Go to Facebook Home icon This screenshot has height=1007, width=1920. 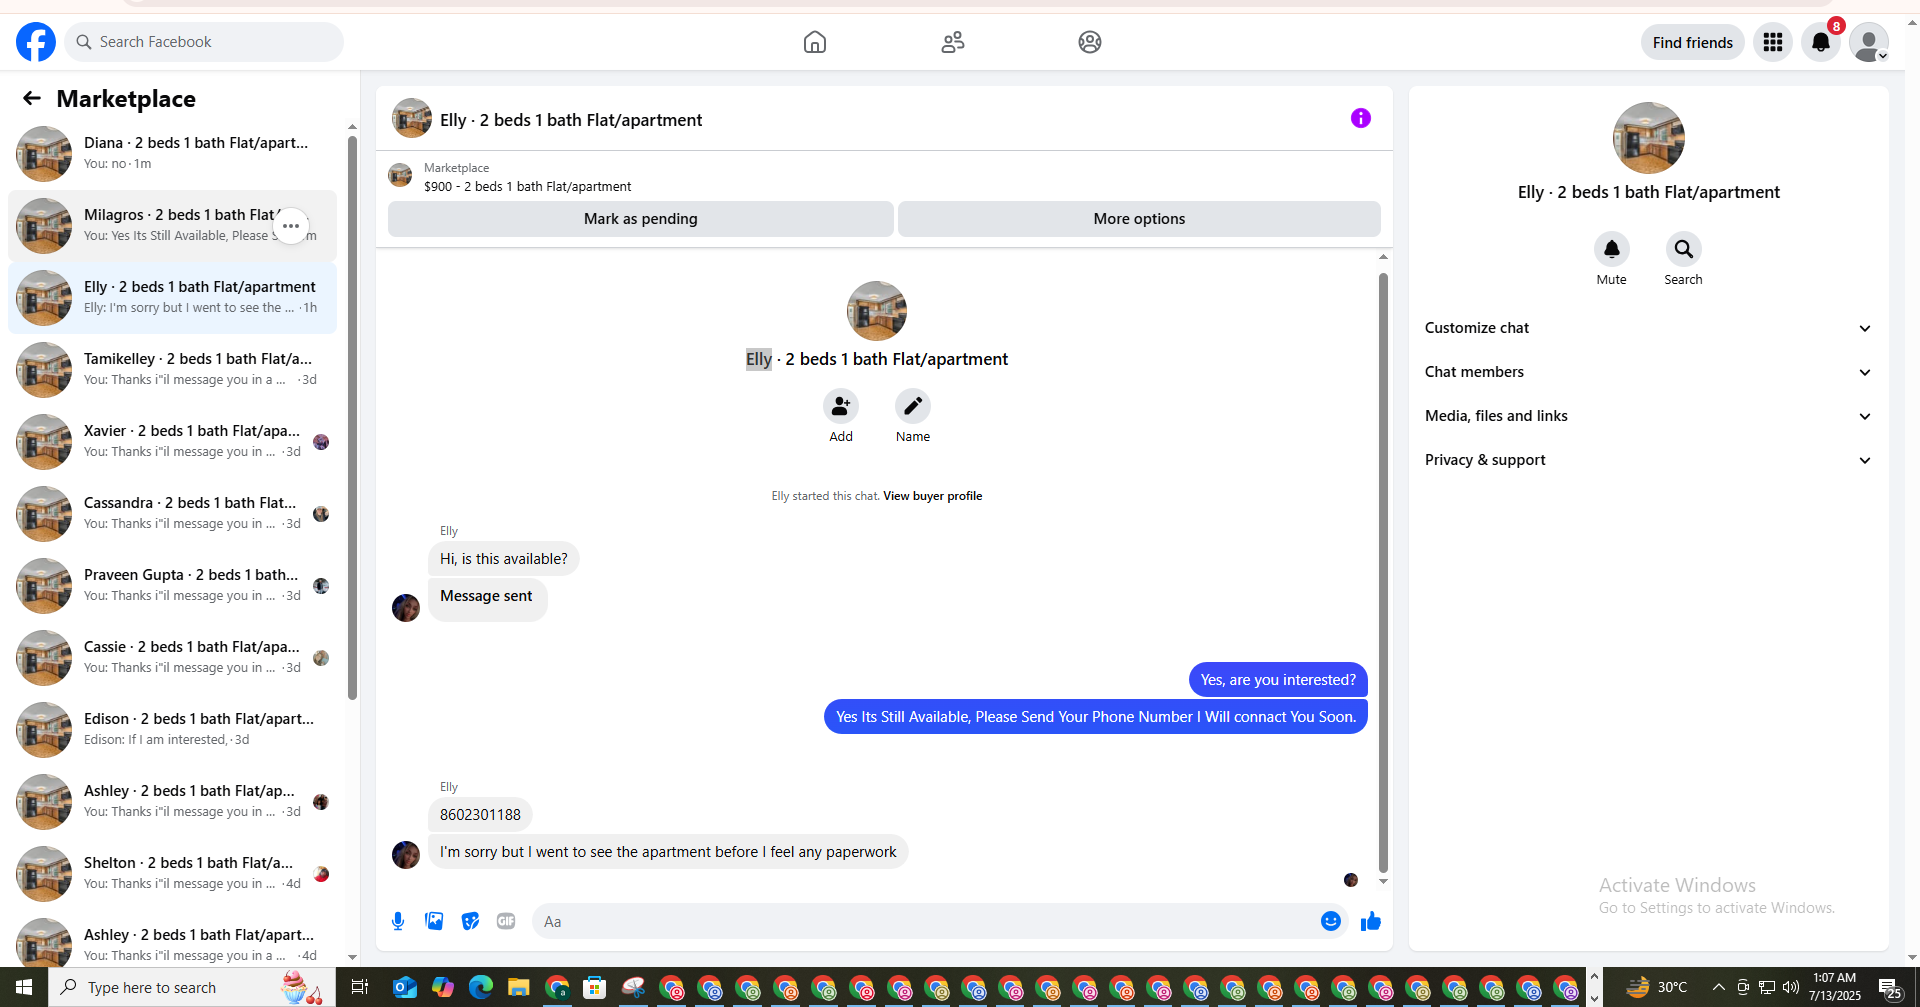(815, 42)
